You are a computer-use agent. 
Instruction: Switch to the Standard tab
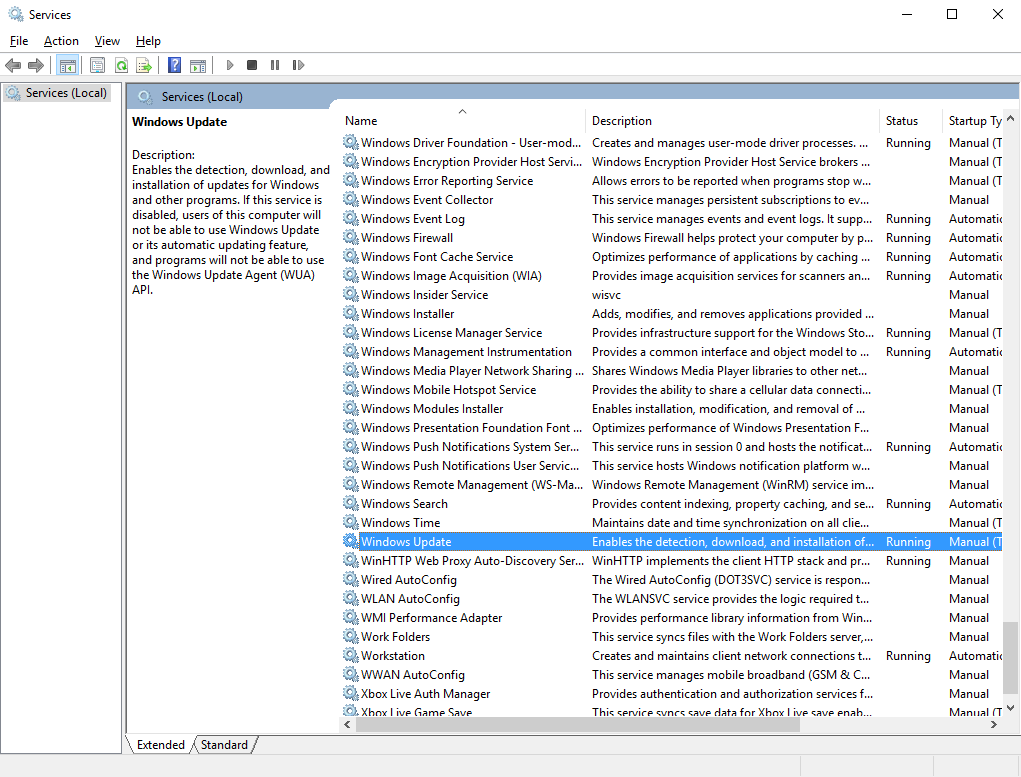pos(224,744)
